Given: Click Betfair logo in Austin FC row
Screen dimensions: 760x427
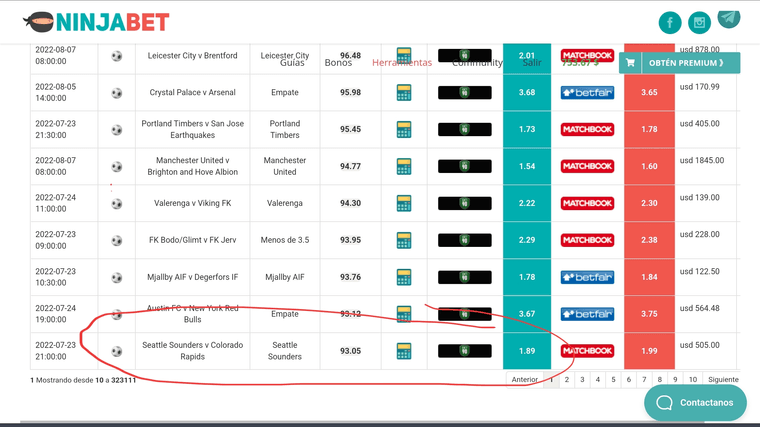Looking at the screenshot, I should click(x=587, y=314).
